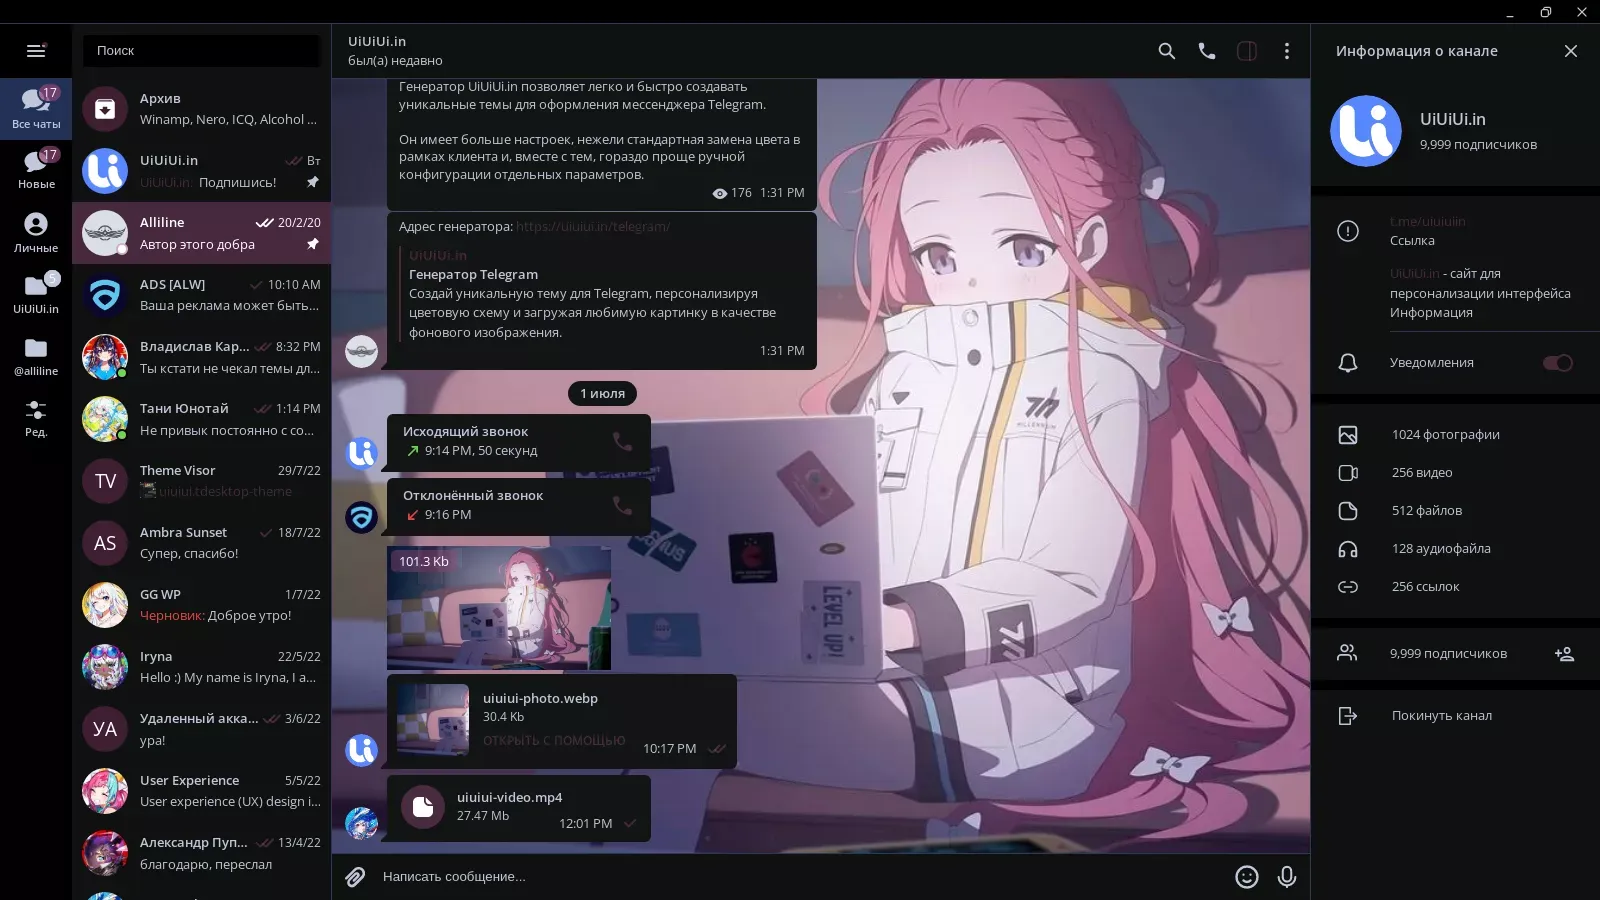
Task: Record a voice message with microphone
Action: [x=1287, y=877]
